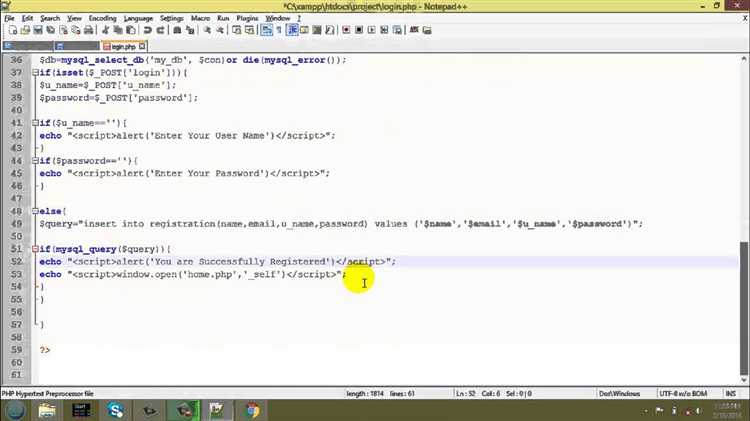
Task: Click the scrollbar up arrow
Action: 744,59
